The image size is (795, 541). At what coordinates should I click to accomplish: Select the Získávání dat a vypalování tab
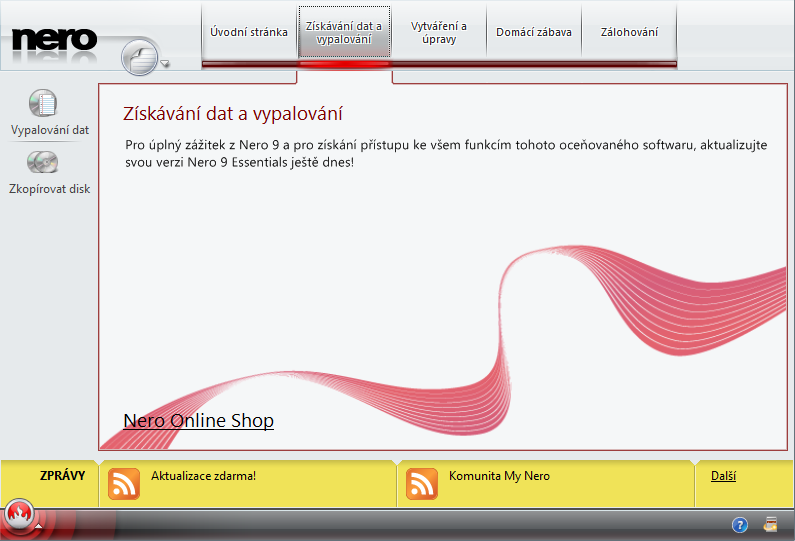point(344,32)
